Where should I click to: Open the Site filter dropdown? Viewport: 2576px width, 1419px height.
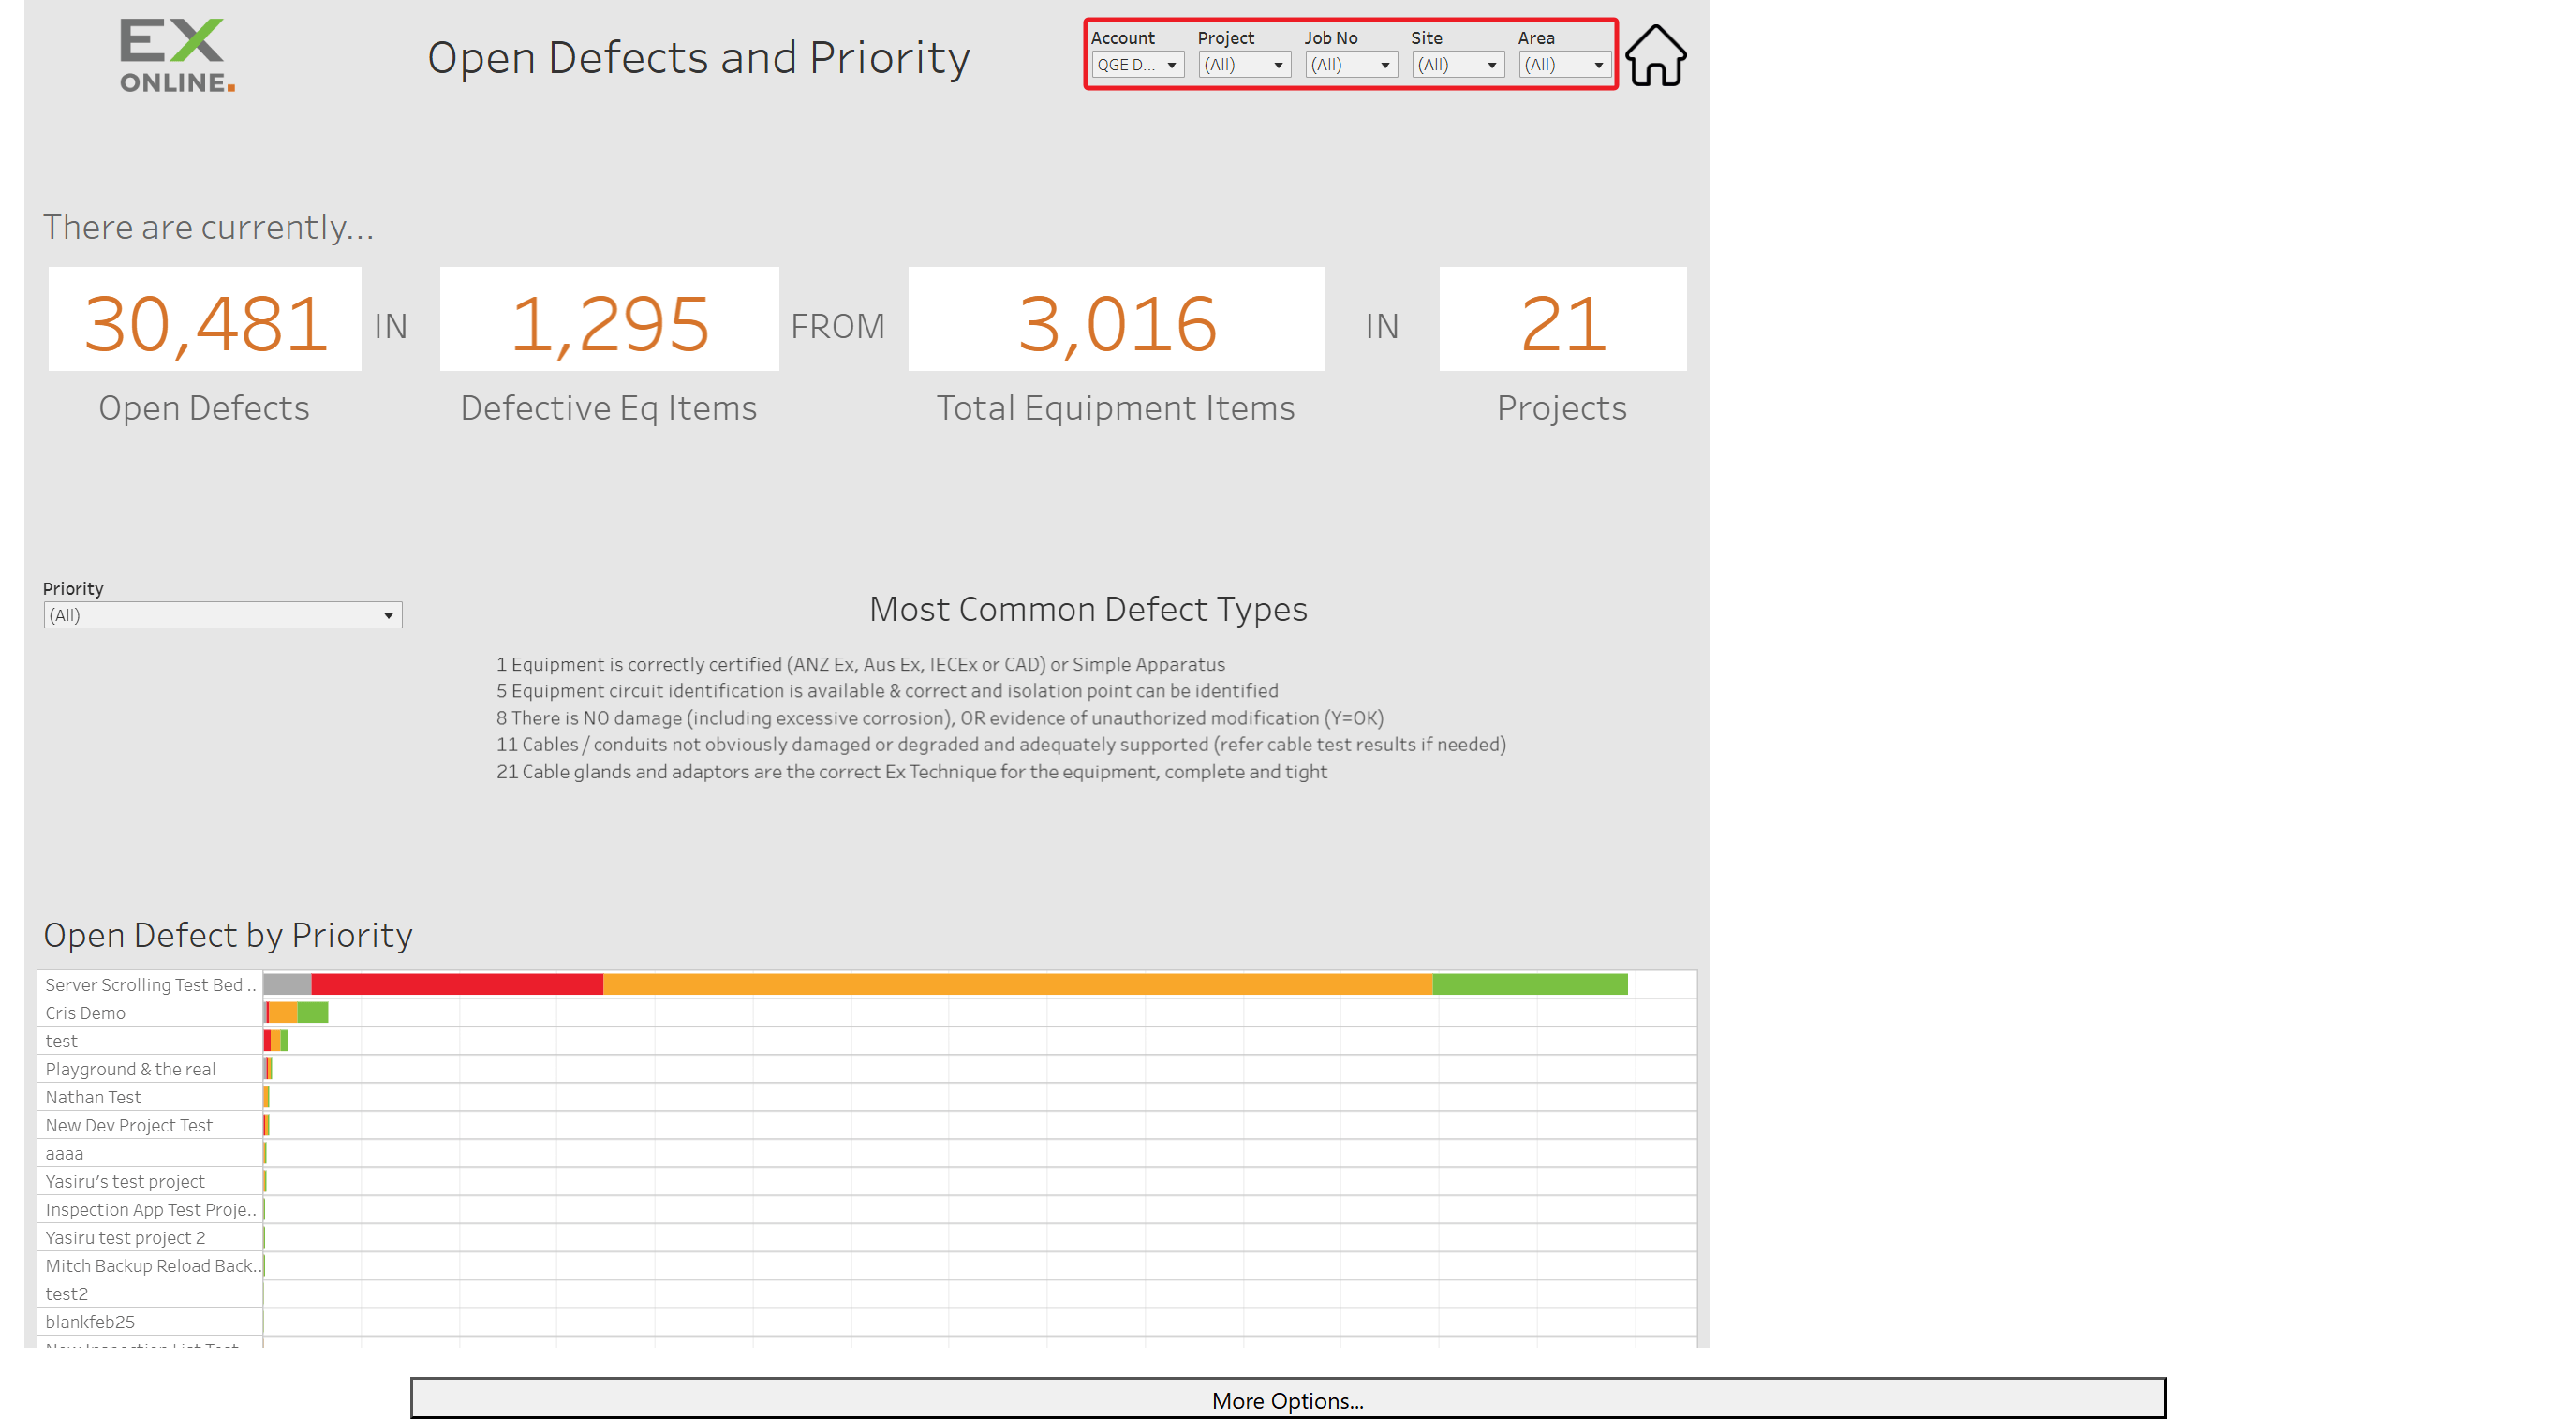point(1458,65)
